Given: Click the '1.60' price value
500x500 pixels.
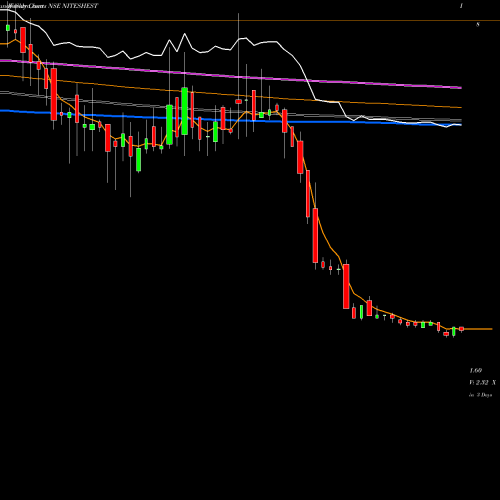Looking at the screenshot, I should [x=476, y=371].
